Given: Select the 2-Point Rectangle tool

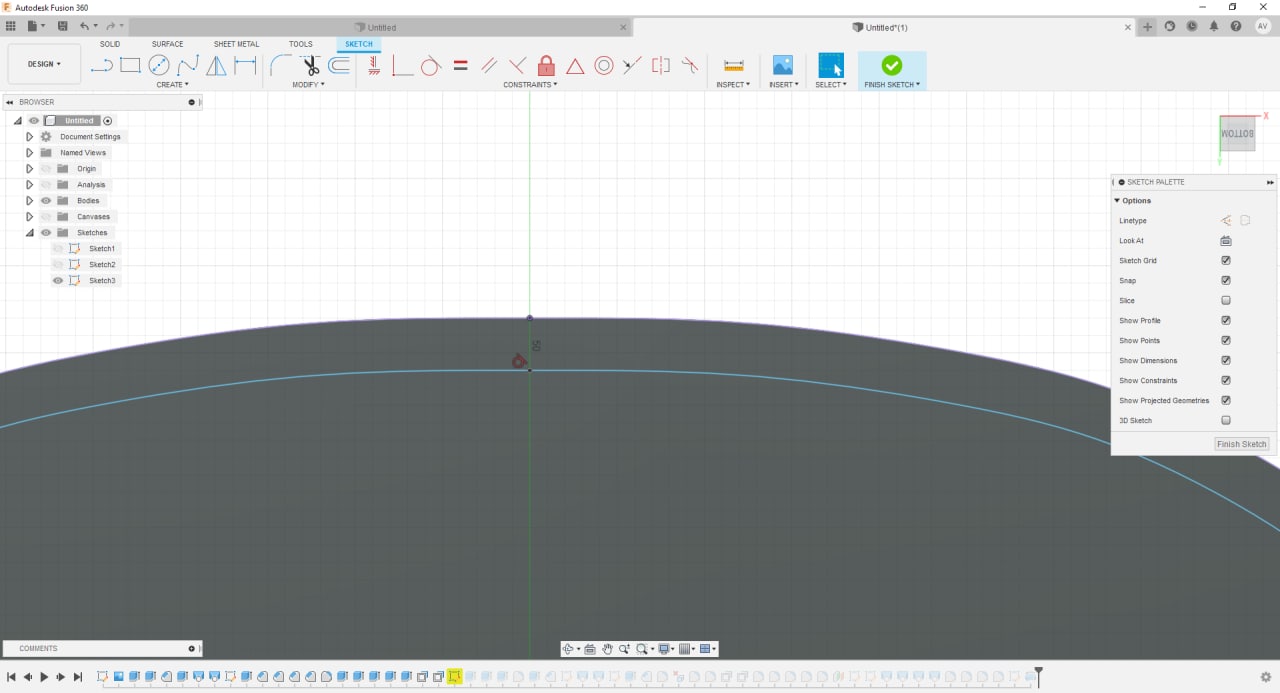Looking at the screenshot, I should 130,66.
